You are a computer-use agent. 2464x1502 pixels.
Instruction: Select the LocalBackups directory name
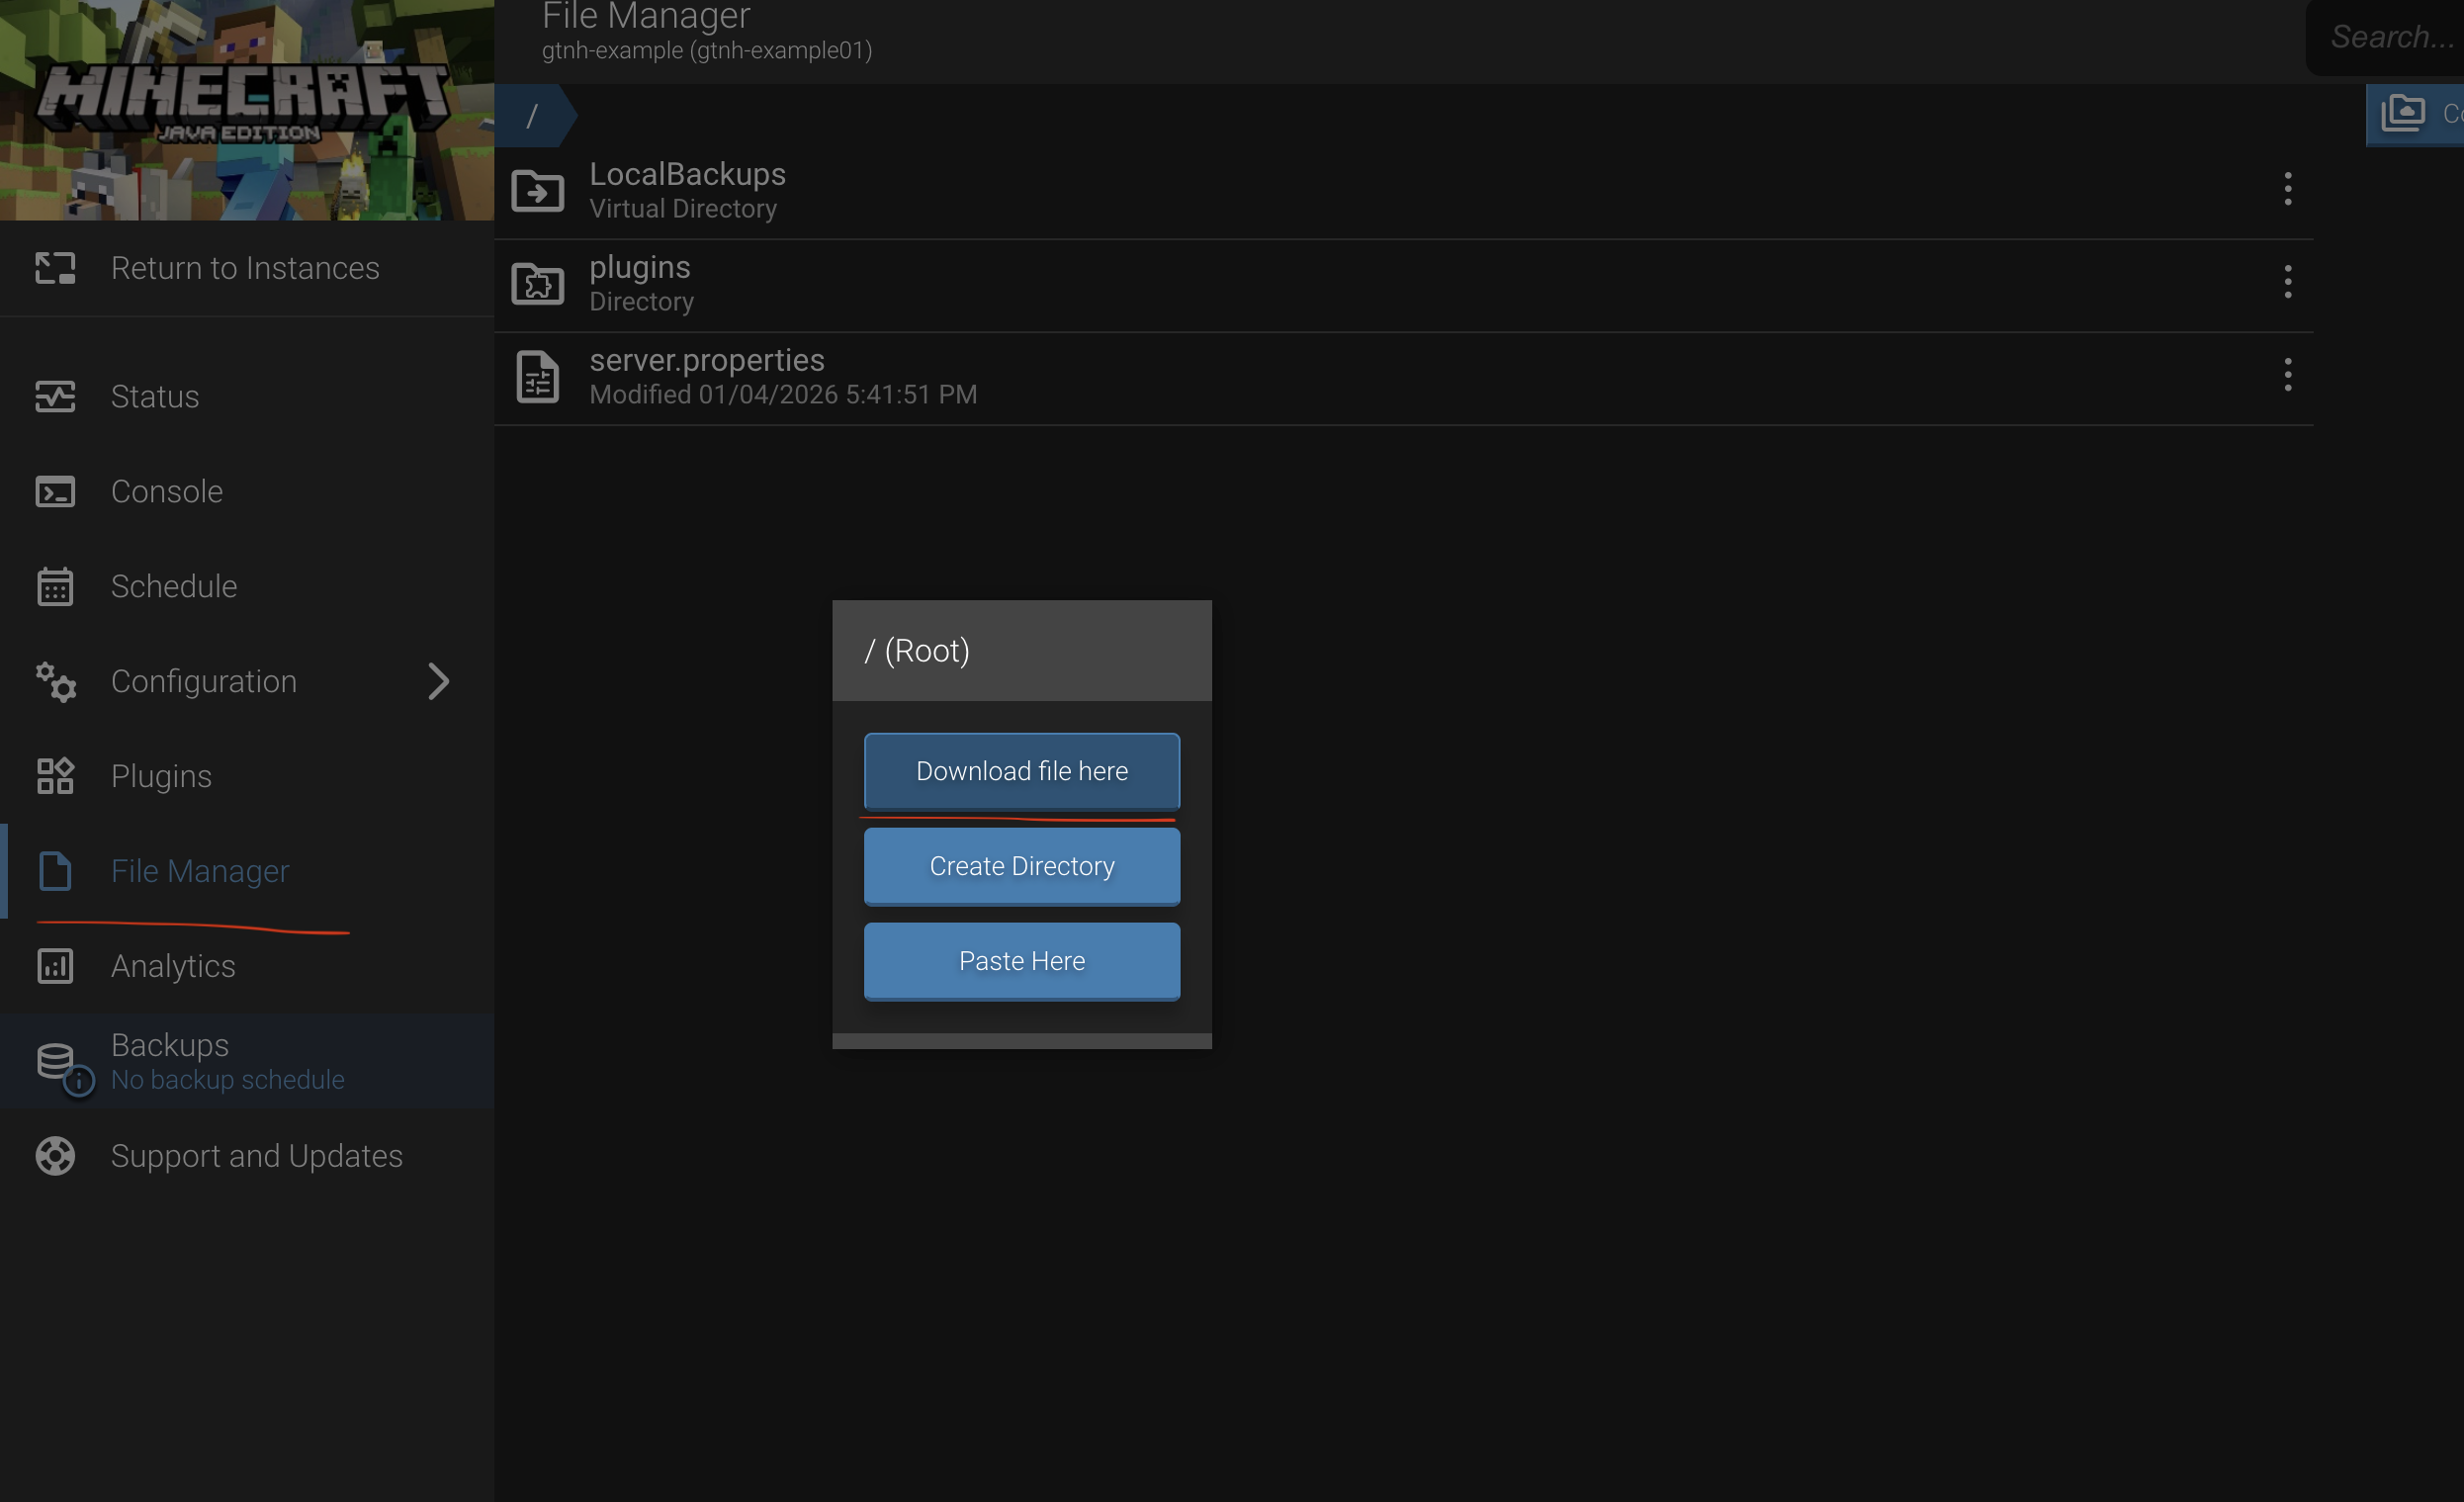pyautogui.click(x=687, y=174)
